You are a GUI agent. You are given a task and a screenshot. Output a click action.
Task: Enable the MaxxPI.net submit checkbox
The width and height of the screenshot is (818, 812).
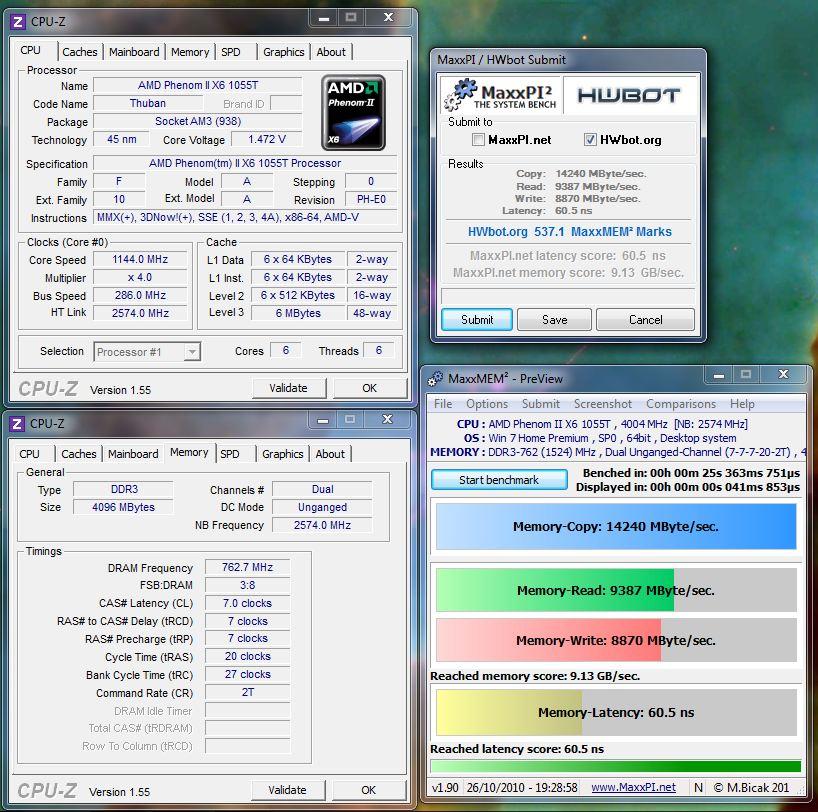point(478,139)
